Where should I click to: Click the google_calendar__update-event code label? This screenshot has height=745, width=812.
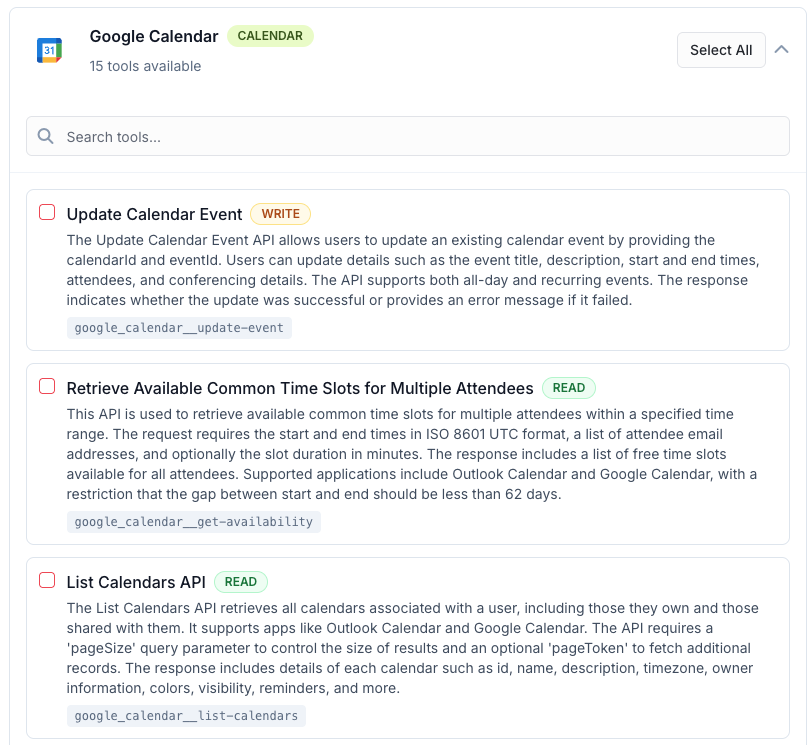tap(179, 328)
